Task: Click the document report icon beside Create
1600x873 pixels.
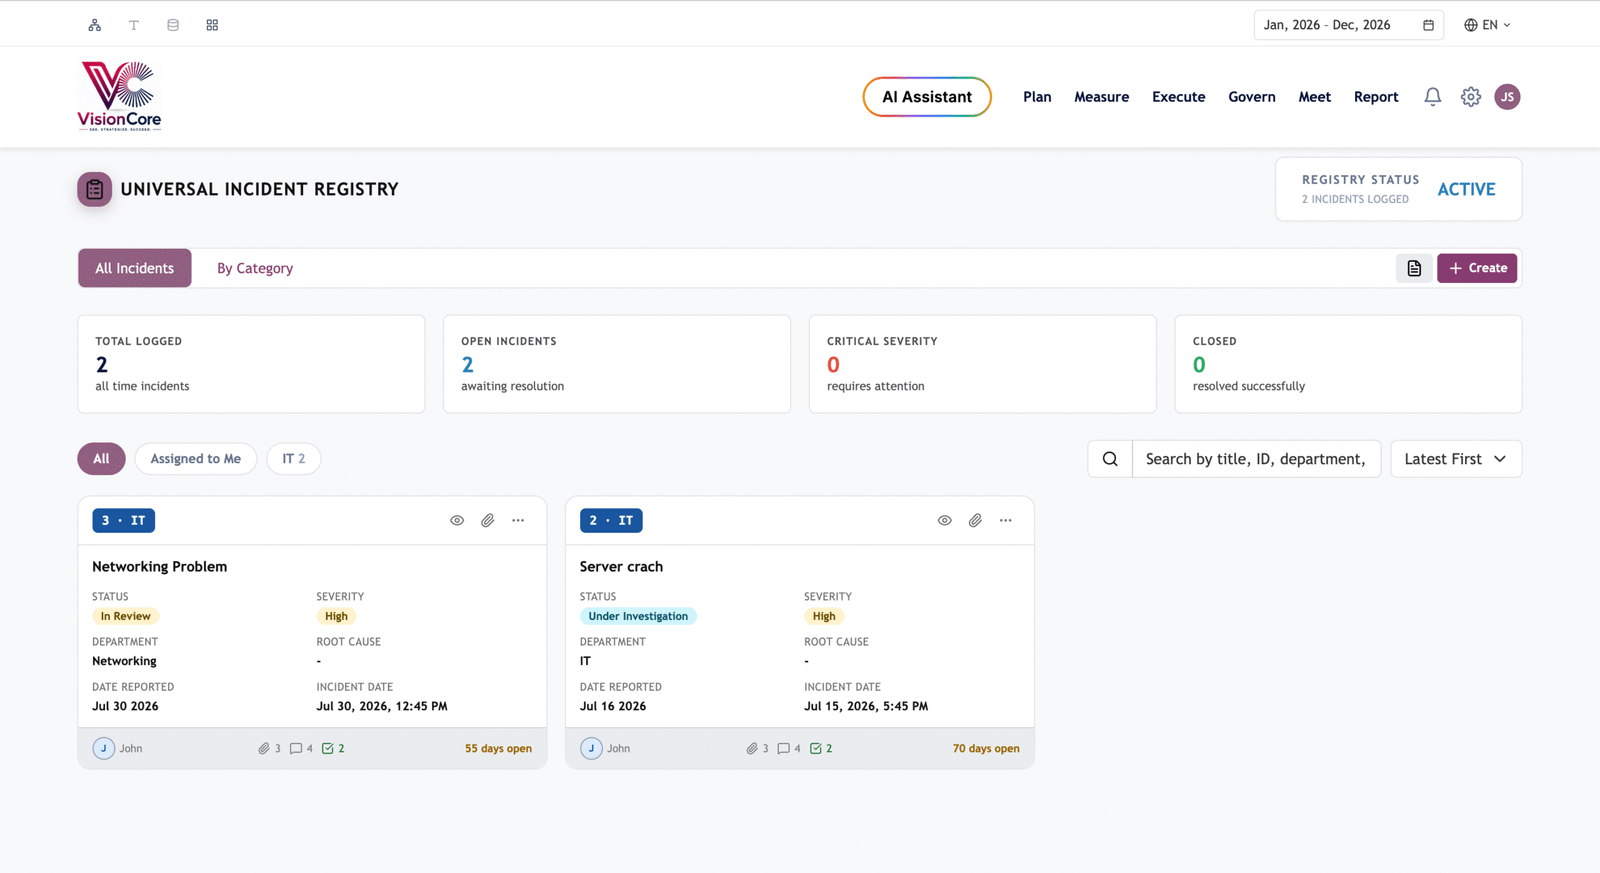Action: tap(1414, 268)
